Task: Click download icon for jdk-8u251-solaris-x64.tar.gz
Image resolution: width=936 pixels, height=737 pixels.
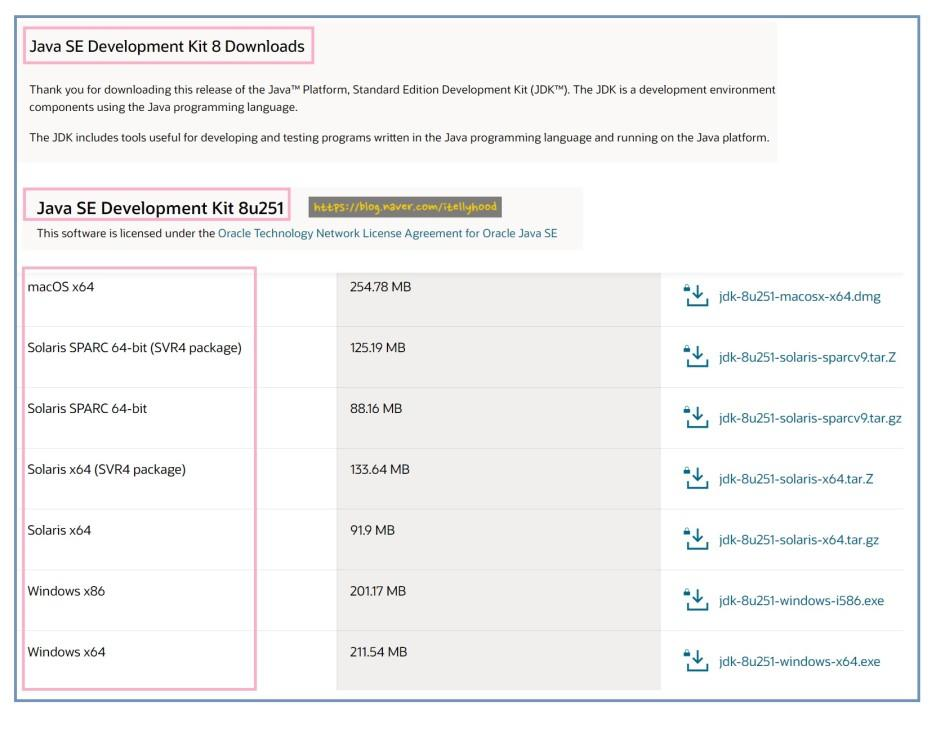Action: pos(695,539)
